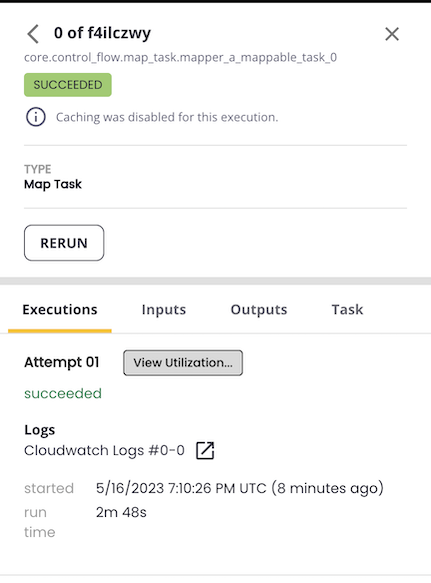Click the Map Task type label

tap(53, 184)
